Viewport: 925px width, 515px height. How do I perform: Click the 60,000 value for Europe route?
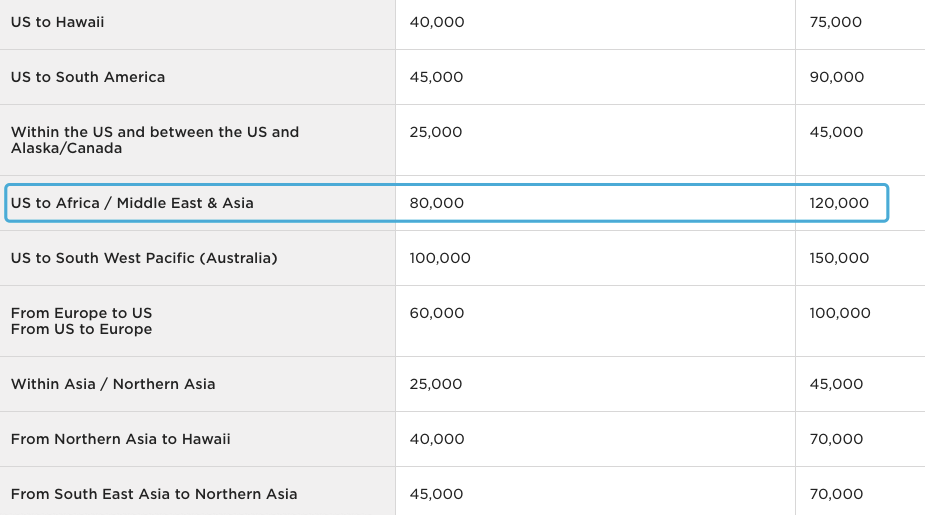pyautogui.click(x=437, y=313)
